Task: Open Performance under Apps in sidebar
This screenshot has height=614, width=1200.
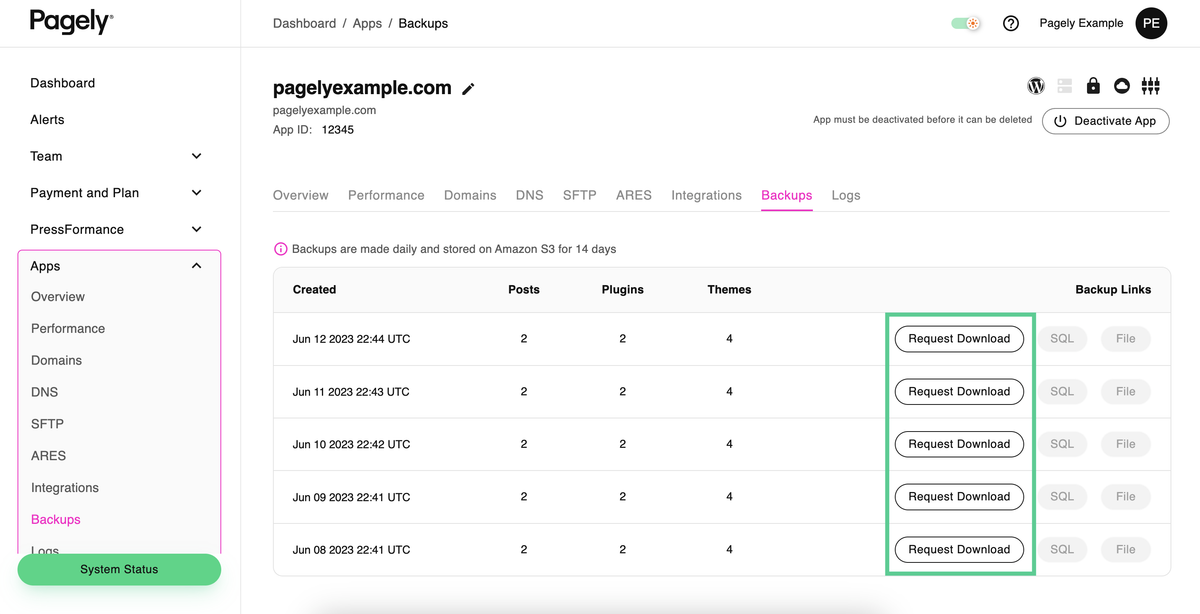Action: (x=68, y=328)
